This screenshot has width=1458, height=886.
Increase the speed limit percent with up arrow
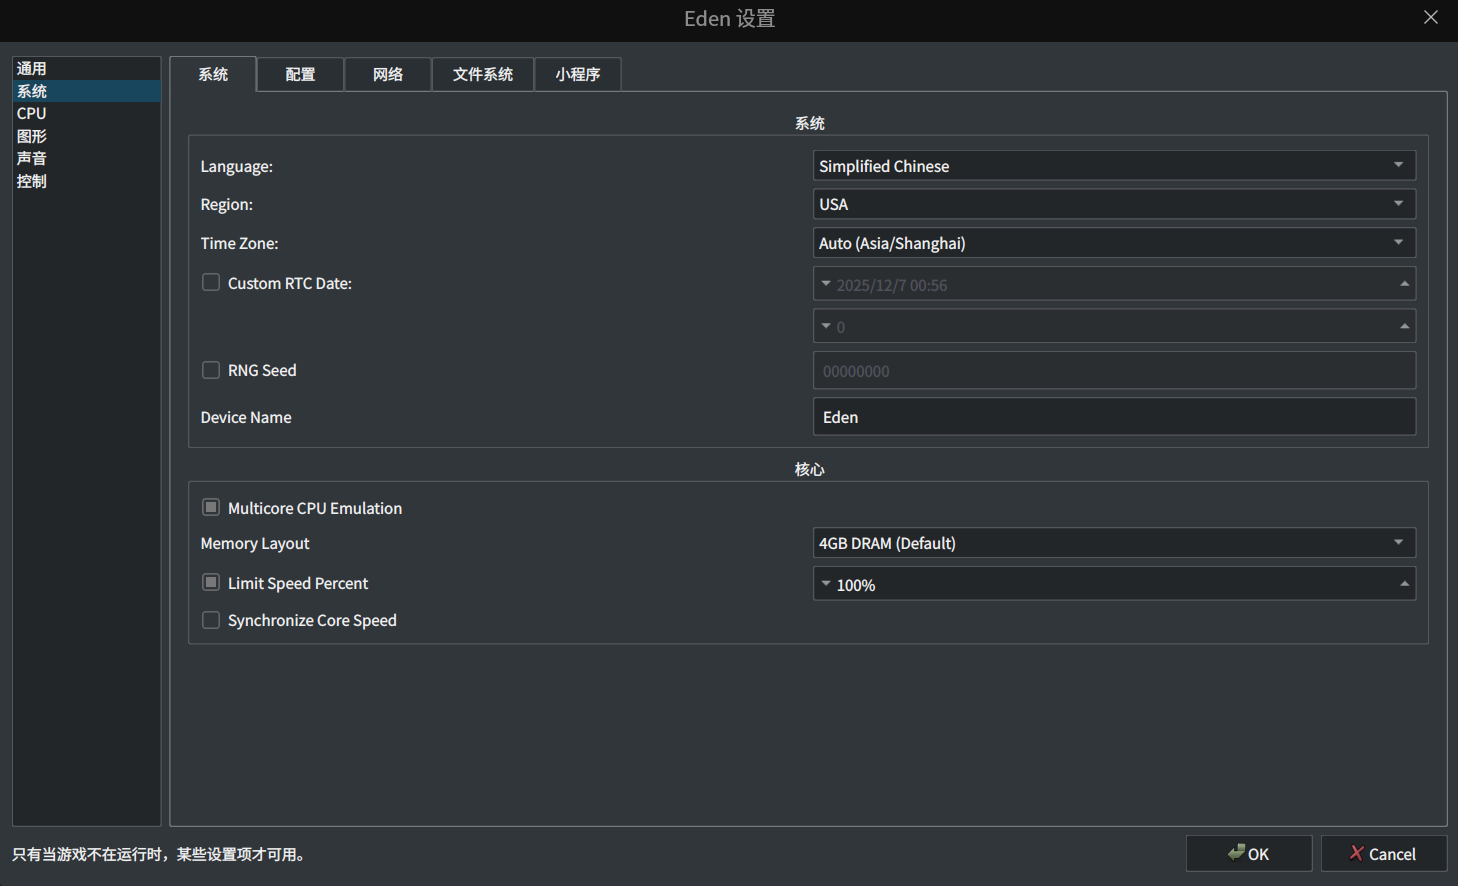click(1404, 584)
